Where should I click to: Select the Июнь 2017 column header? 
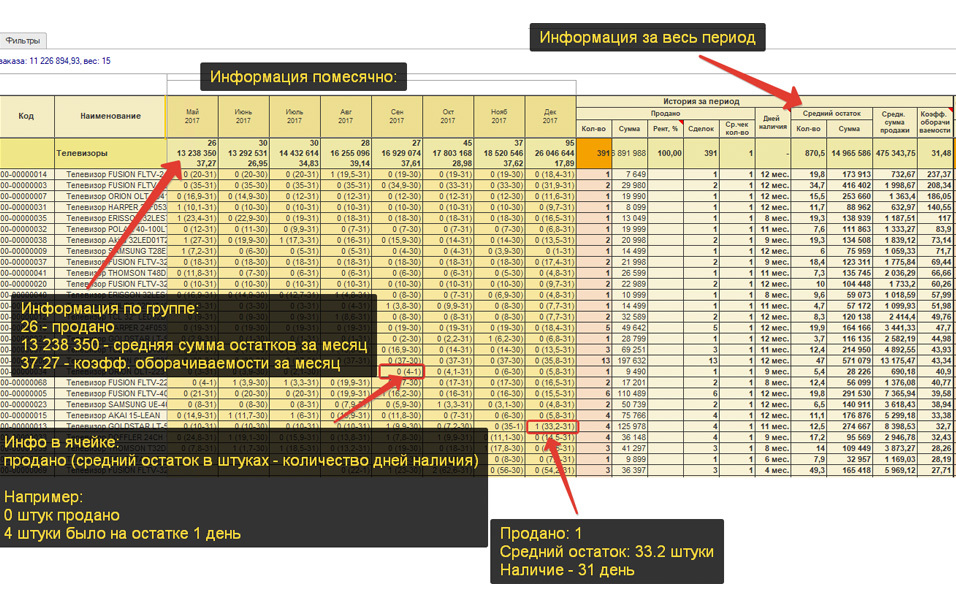click(x=243, y=116)
